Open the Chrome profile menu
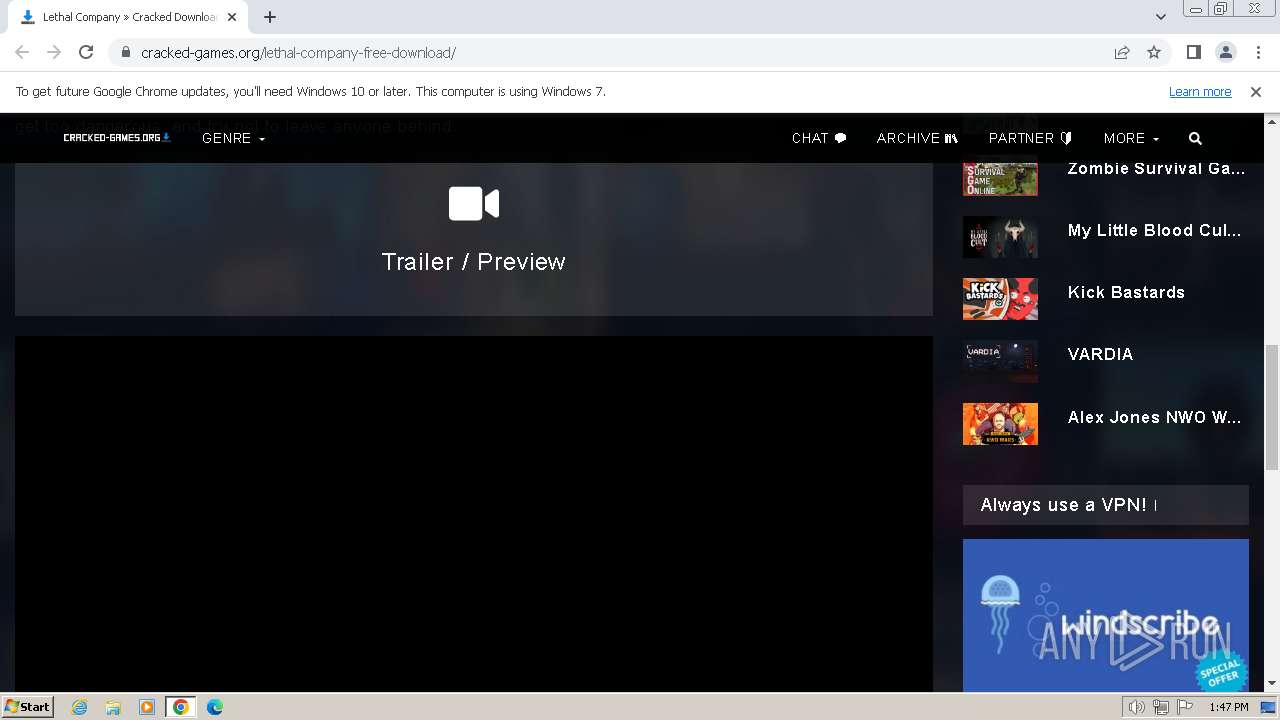 (x=1225, y=52)
